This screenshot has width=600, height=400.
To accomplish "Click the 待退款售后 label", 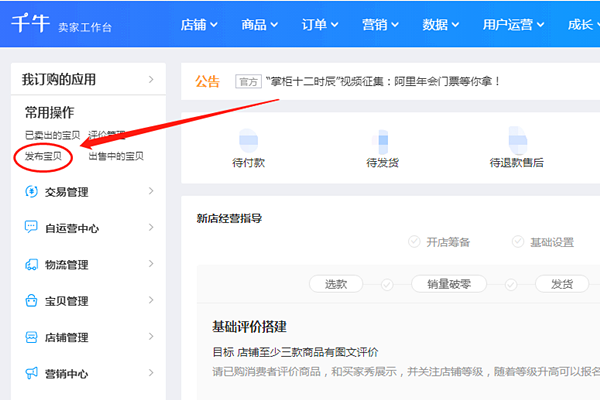I will coord(517,163).
